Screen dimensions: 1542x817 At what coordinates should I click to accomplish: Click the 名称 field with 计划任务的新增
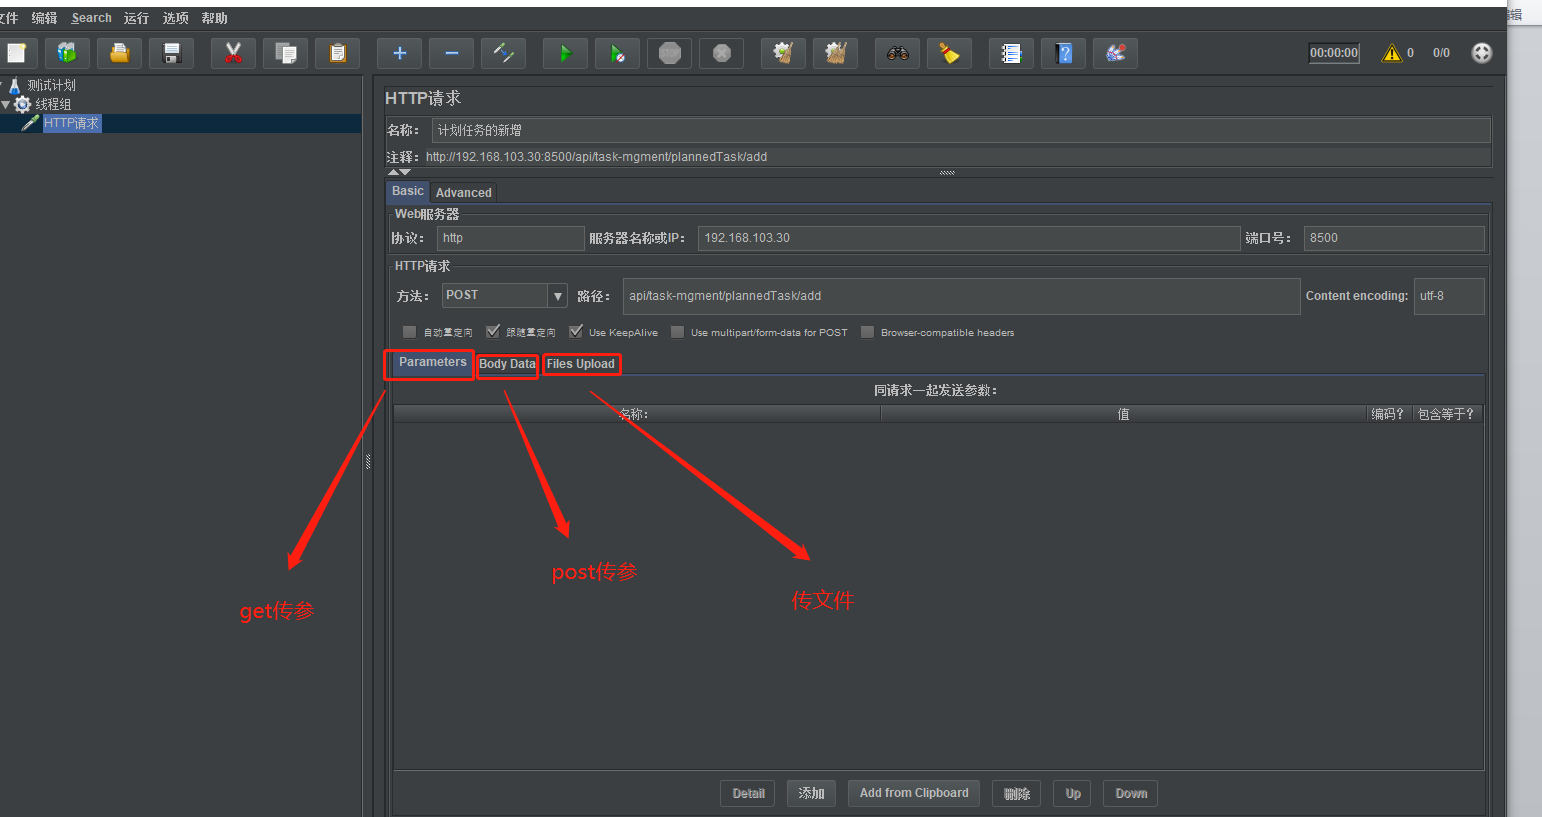(x=961, y=130)
